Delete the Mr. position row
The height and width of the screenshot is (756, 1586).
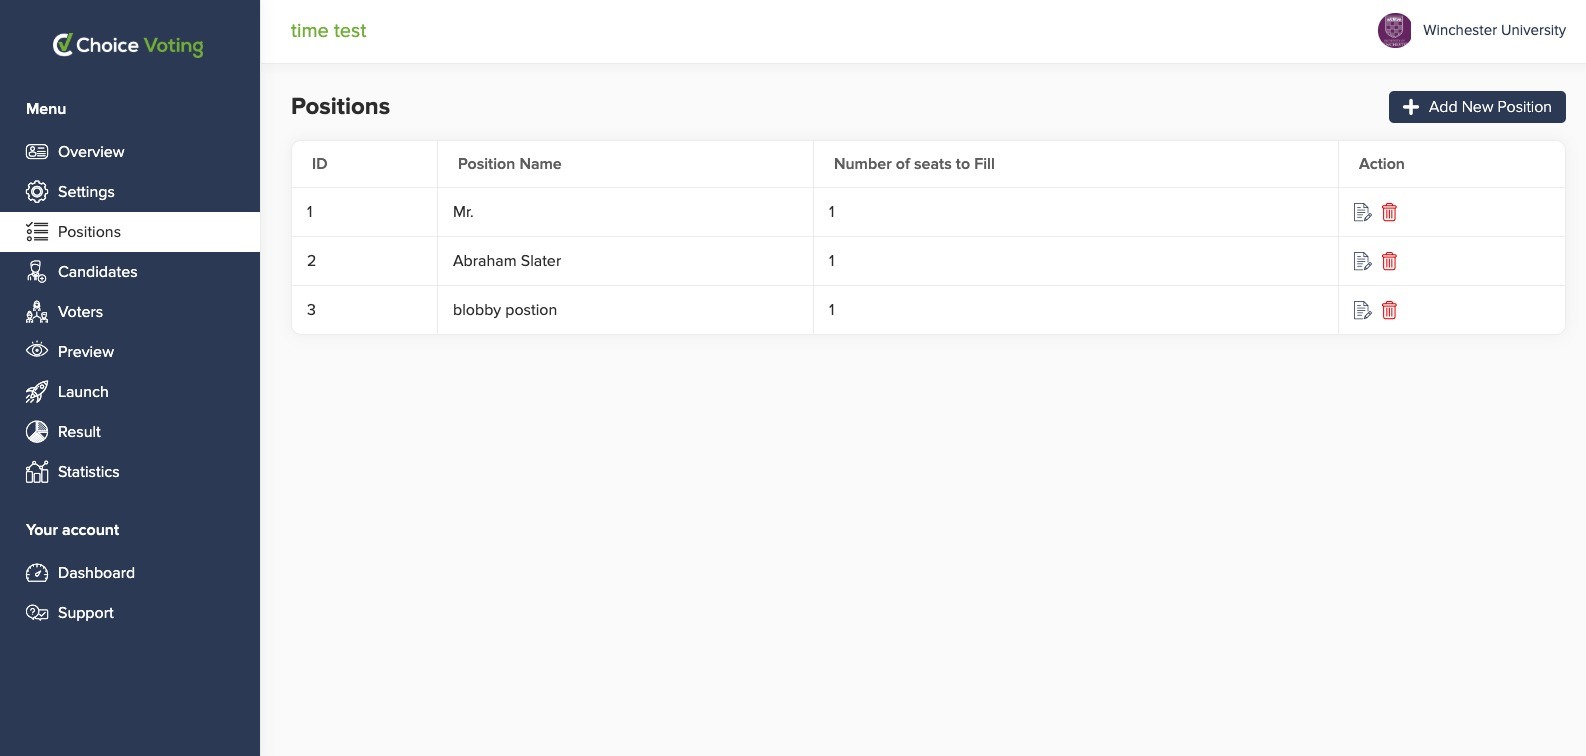[1389, 212]
